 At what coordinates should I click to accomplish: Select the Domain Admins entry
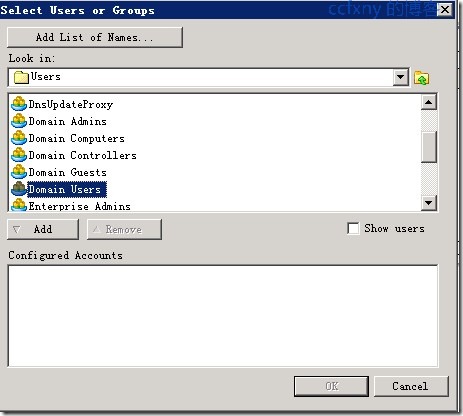coord(68,121)
